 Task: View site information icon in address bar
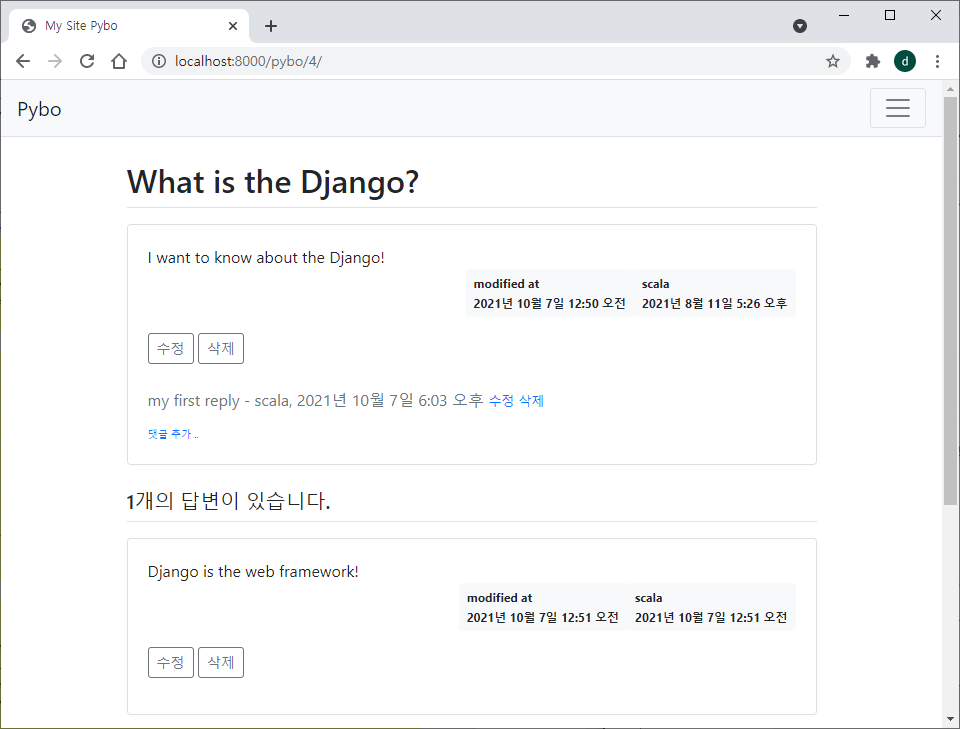[x=159, y=61]
